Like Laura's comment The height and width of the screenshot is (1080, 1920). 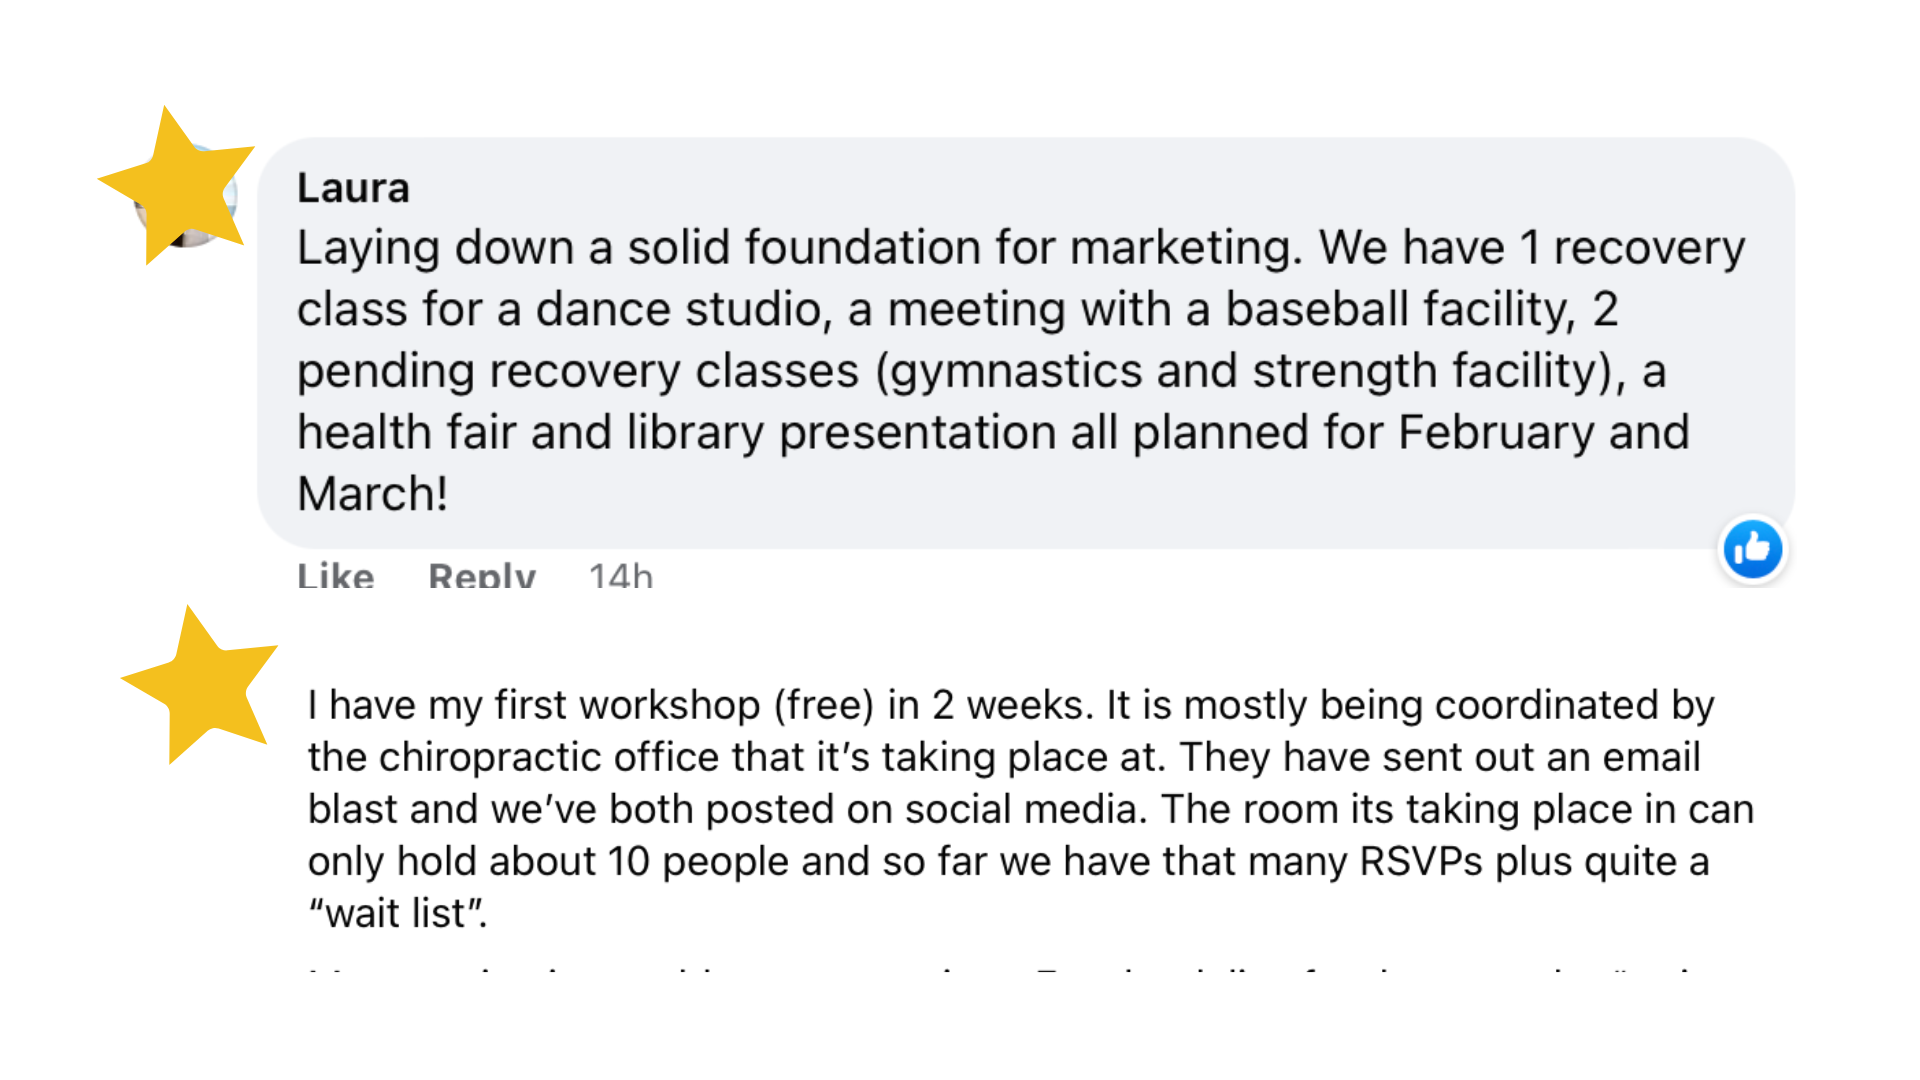(335, 576)
